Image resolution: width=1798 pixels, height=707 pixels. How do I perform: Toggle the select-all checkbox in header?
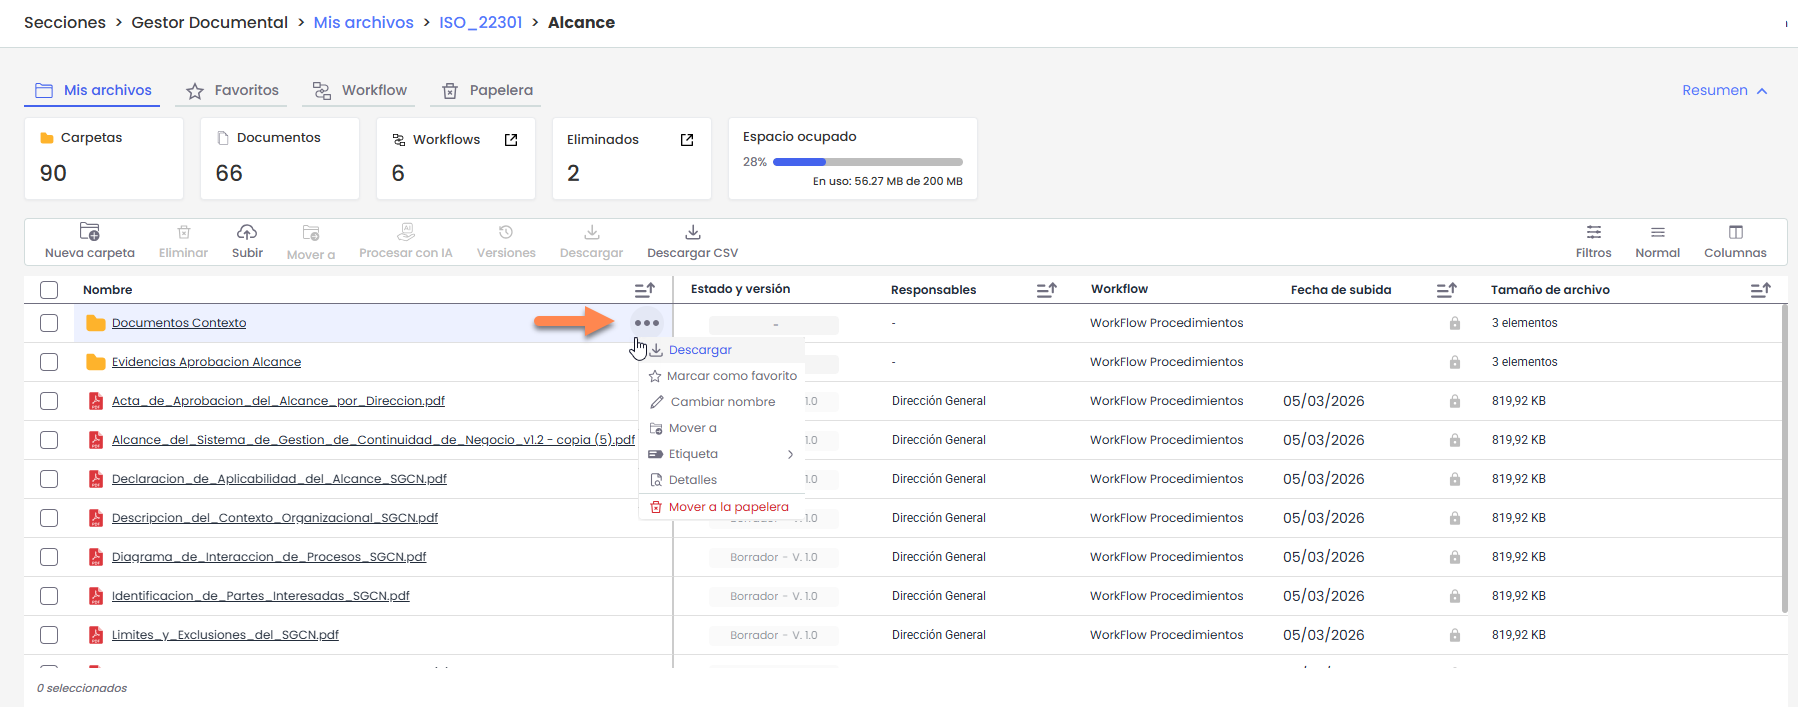point(49,290)
